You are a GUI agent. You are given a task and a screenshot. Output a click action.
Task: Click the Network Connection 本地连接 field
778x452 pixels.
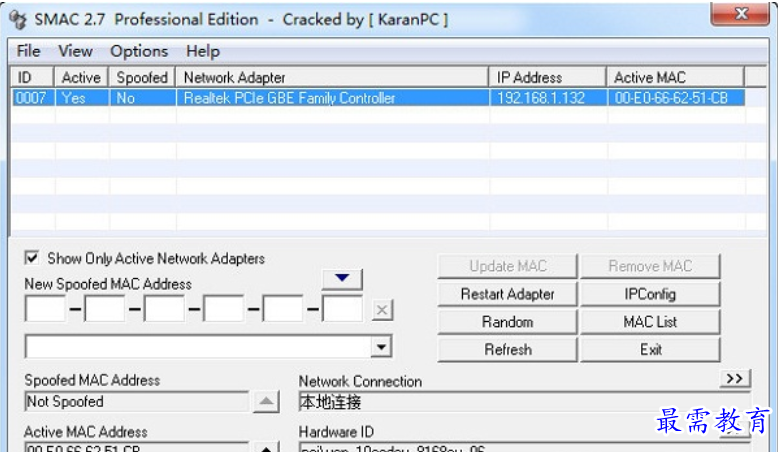(524, 402)
